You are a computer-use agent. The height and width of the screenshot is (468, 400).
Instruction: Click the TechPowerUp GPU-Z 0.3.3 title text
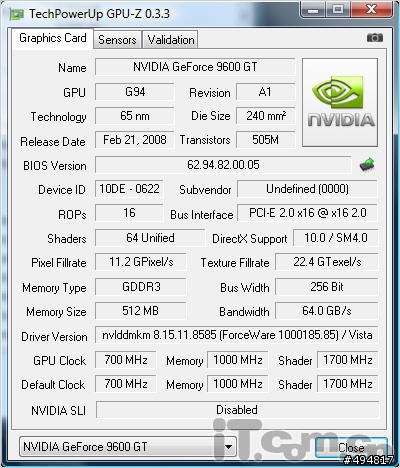click(x=99, y=14)
